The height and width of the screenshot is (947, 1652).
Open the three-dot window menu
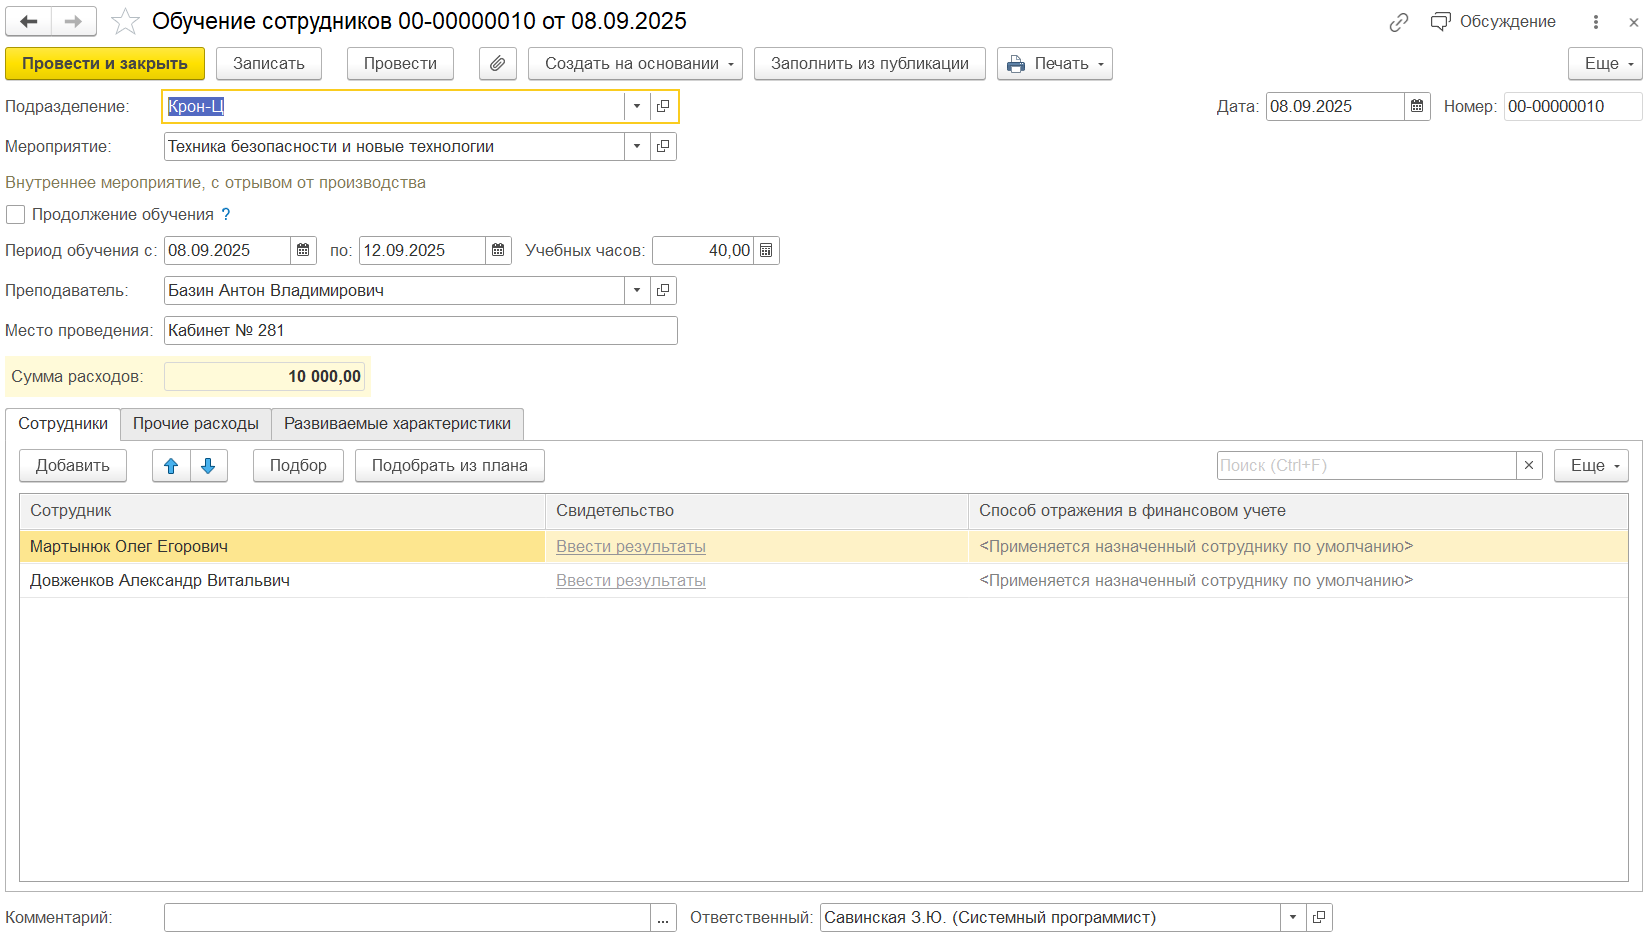point(1596,22)
